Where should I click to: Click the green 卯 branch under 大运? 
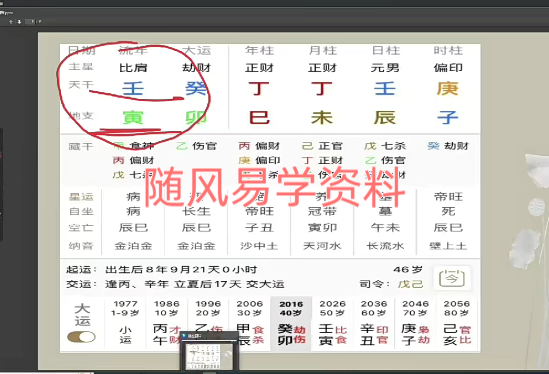tap(196, 118)
